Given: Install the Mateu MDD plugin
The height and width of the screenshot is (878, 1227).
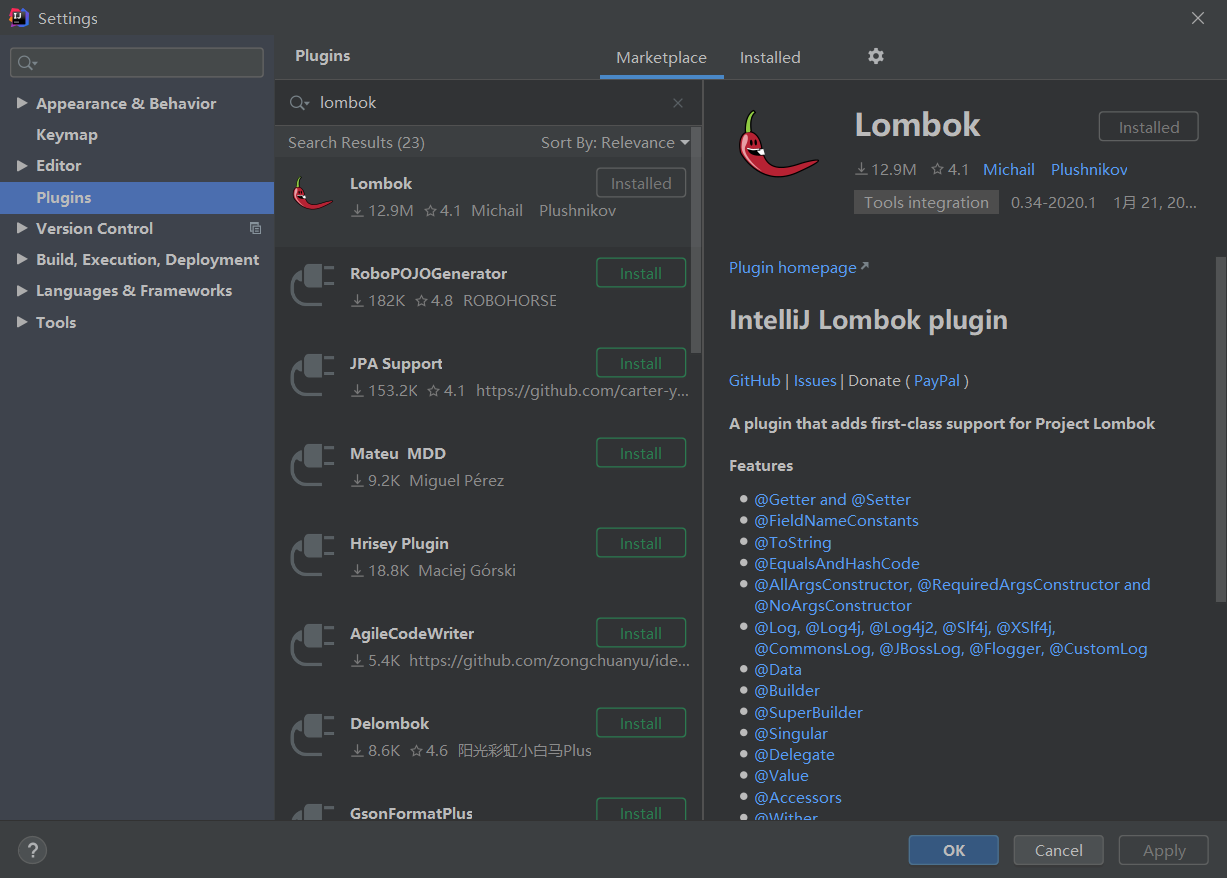Looking at the screenshot, I should (641, 453).
